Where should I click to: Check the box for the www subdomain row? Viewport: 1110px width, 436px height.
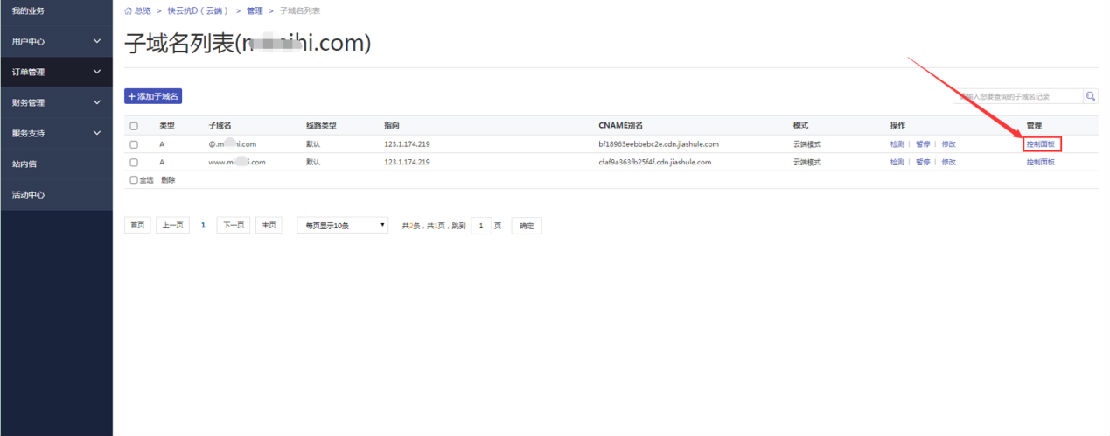click(x=133, y=161)
